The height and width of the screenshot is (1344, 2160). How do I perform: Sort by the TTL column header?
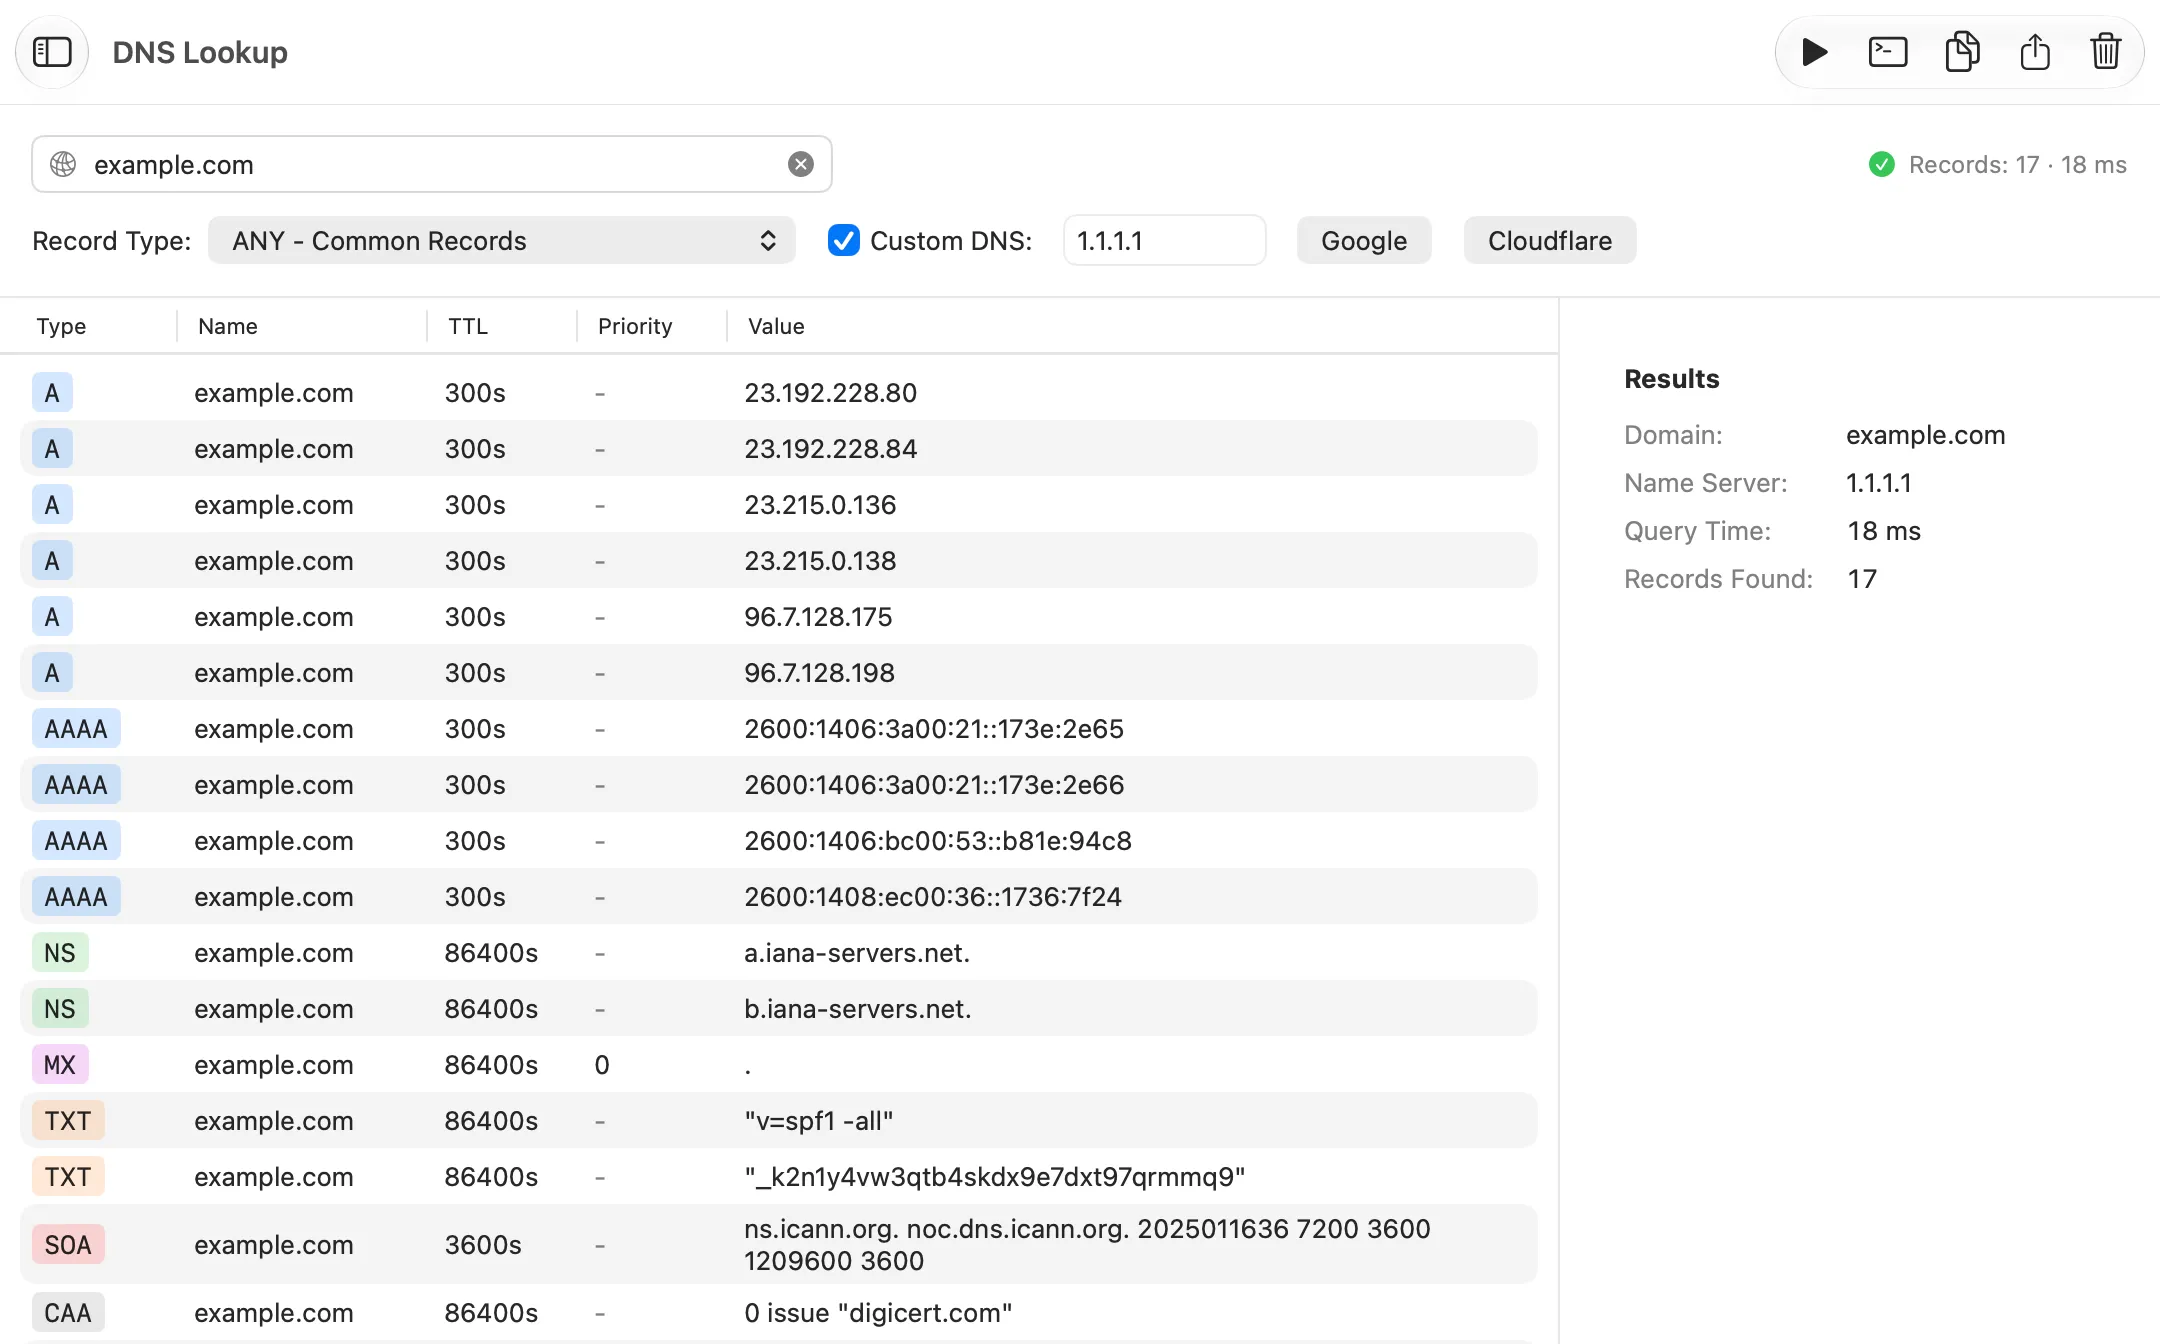468,326
